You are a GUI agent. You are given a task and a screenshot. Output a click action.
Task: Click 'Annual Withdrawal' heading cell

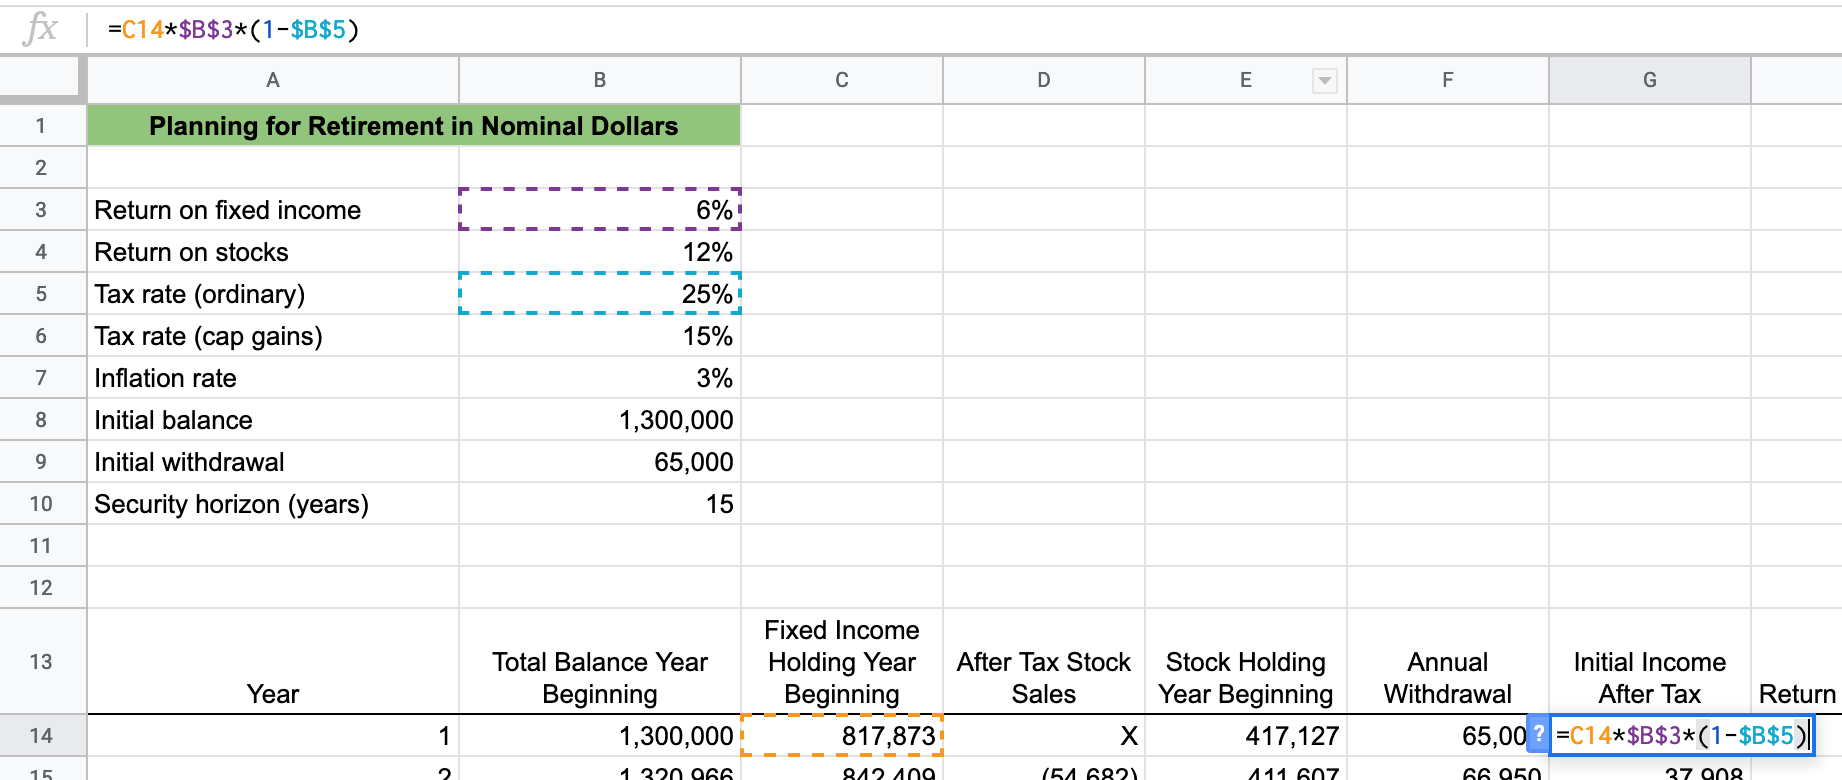(1448, 662)
